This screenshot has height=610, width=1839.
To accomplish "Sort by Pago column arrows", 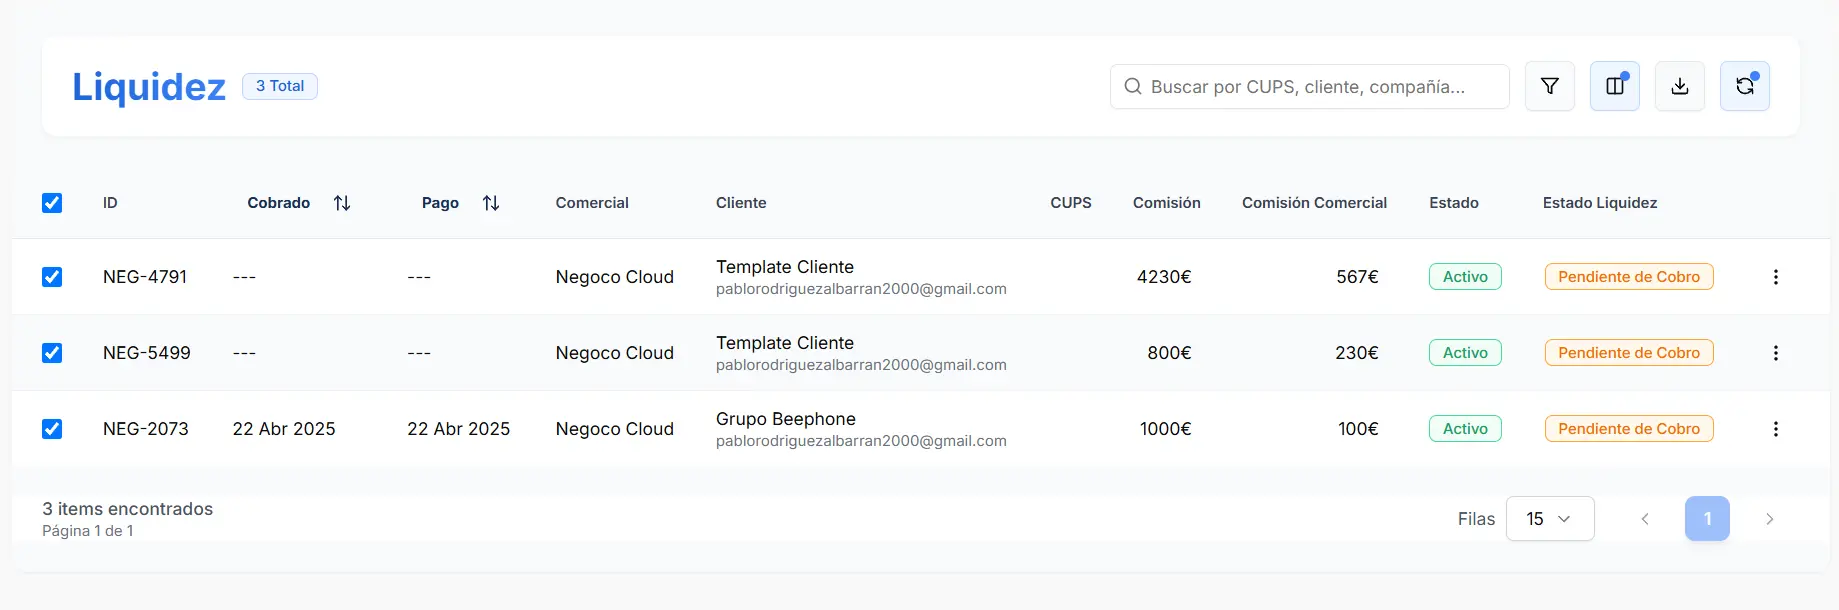I will pos(490,203).
